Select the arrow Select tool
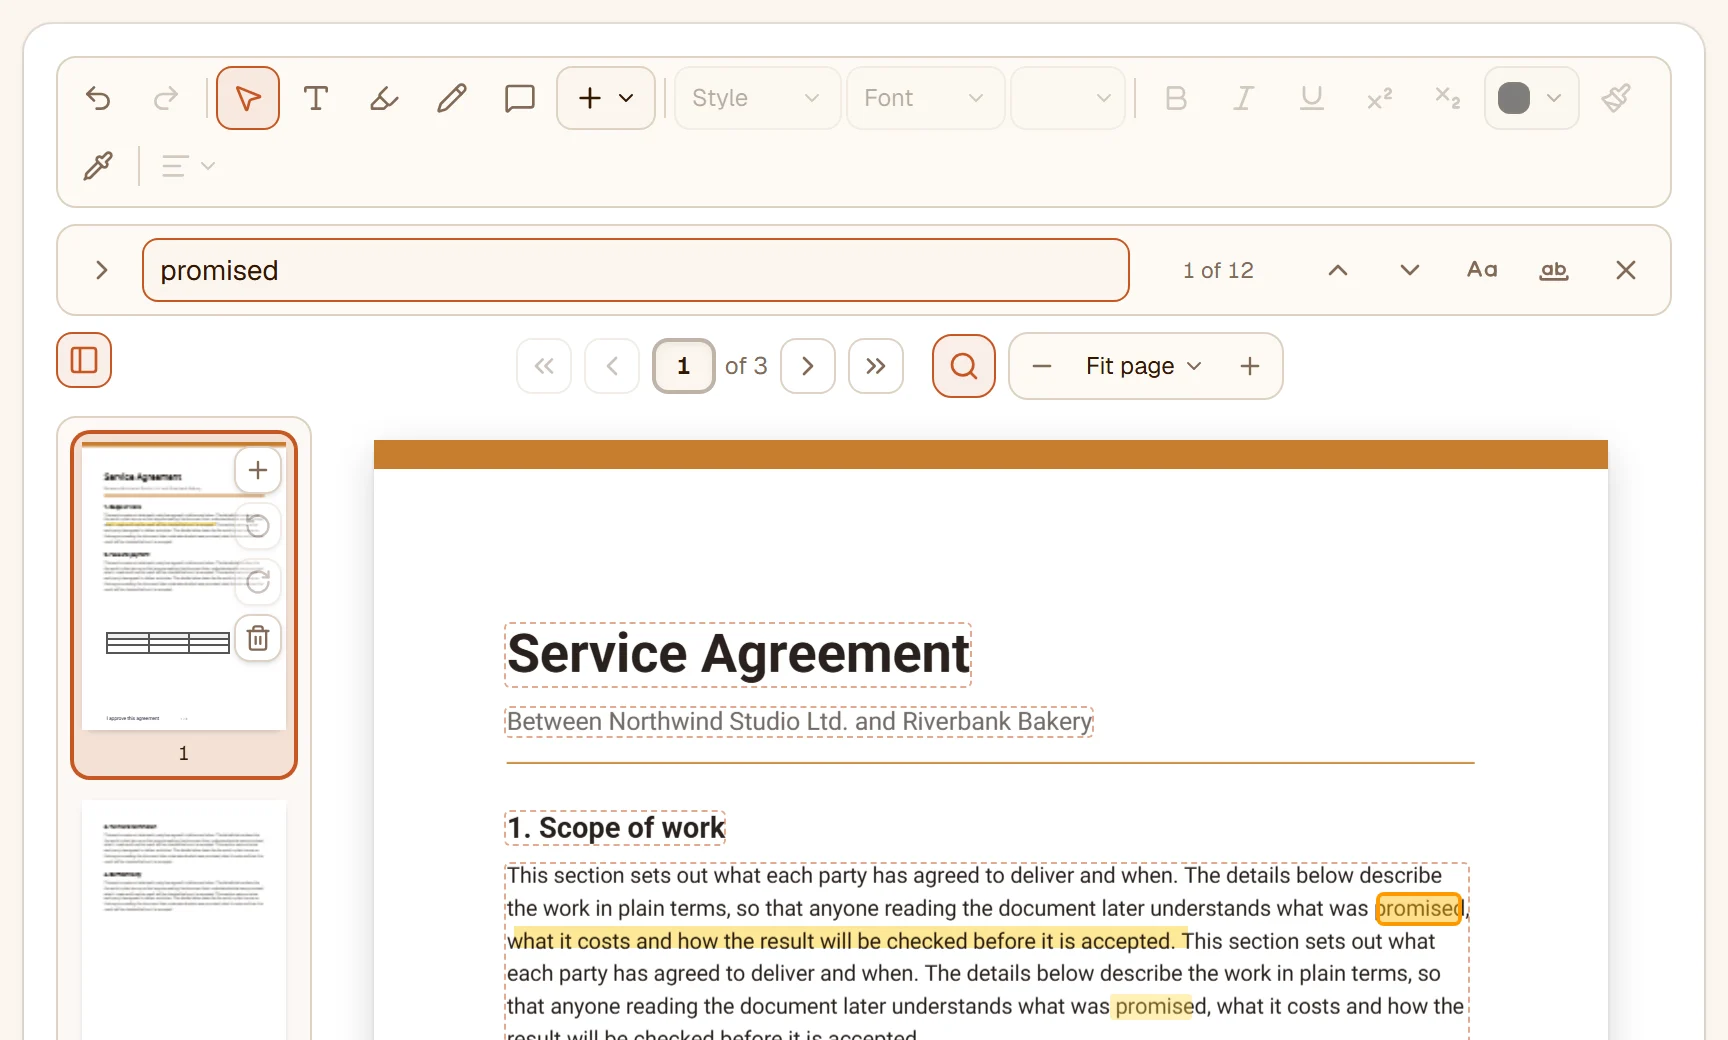Screen dimensions: 1728x1040 click(x=248, y=98)
